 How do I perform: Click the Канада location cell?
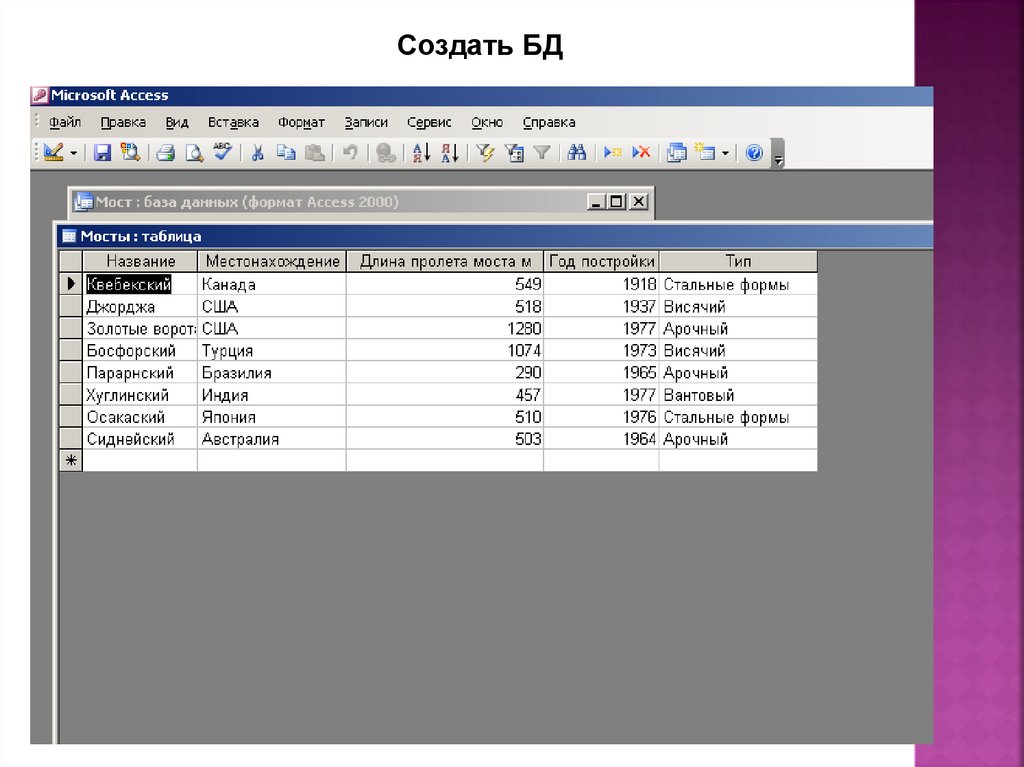272,284
